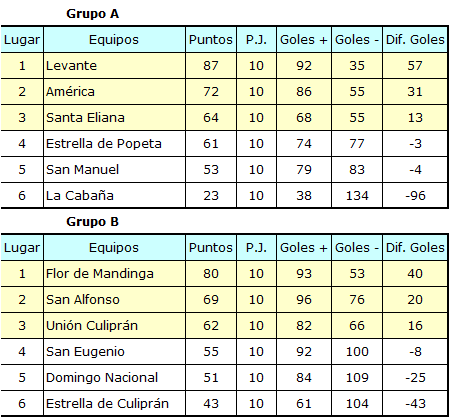Viewport: 449px width, 417px height.
Task: Click the Grupo B heading
Action: click(x=92, y=222)
